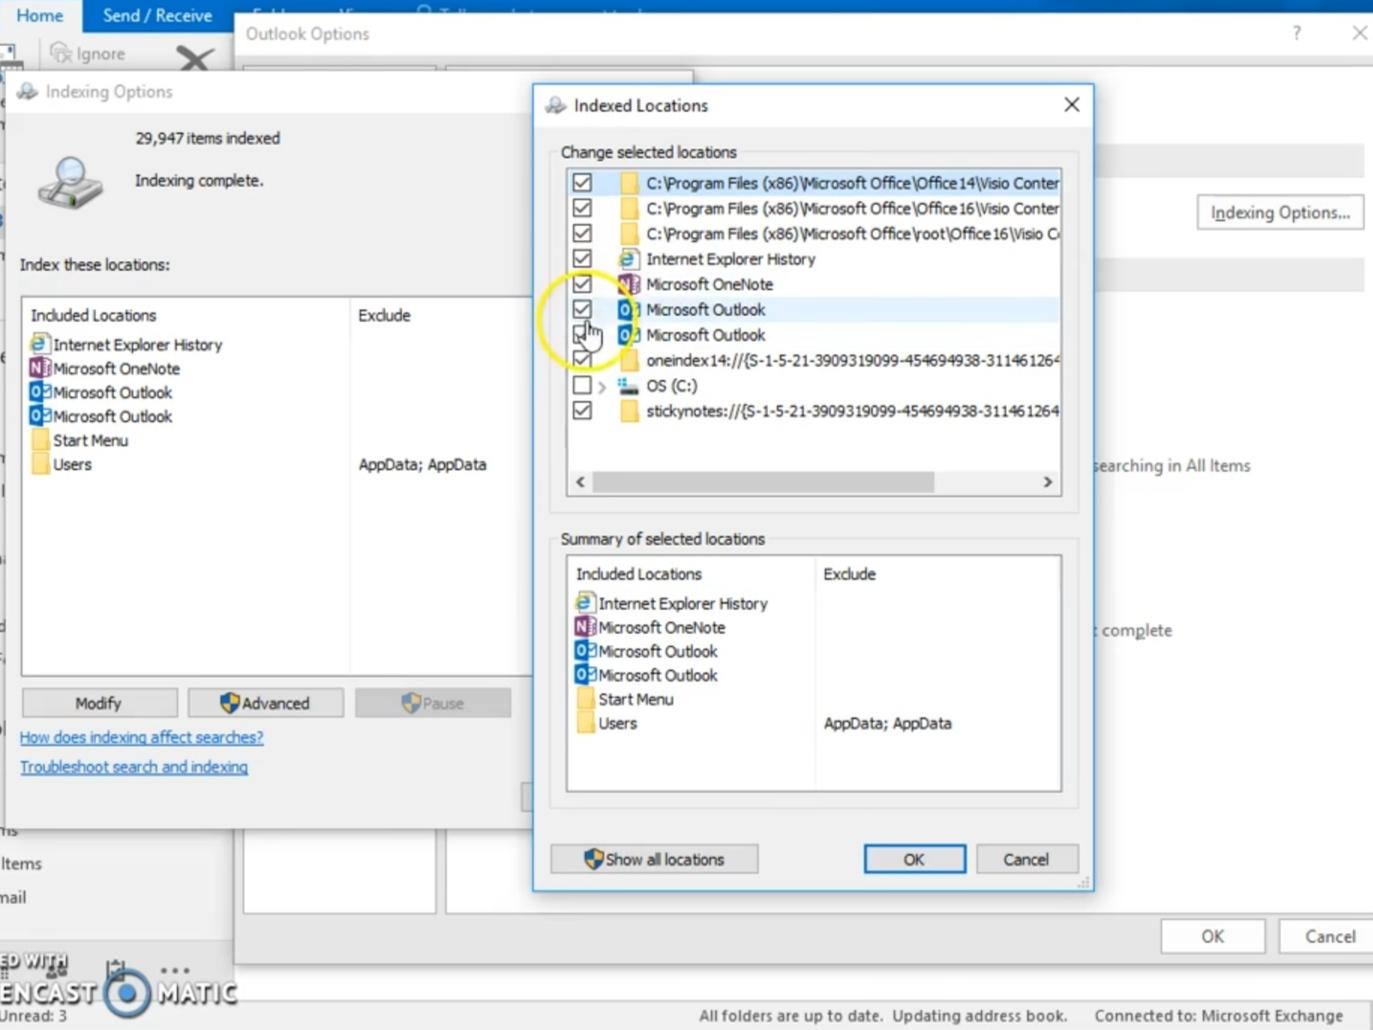Viewport: 1373px width, 1030px height.
Task: Click the folder icon of the root\Office16 Visio path
Action: [629, 233]
